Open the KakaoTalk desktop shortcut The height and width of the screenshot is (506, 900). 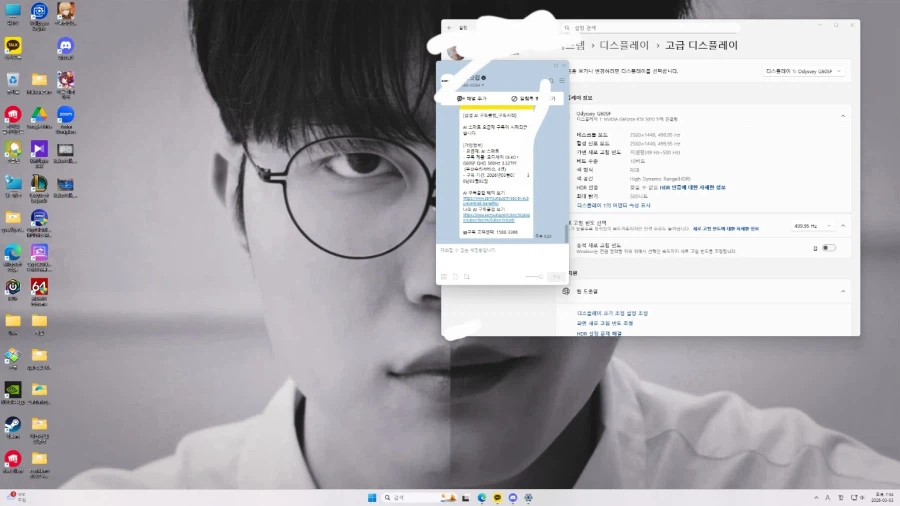click(13, 48)
